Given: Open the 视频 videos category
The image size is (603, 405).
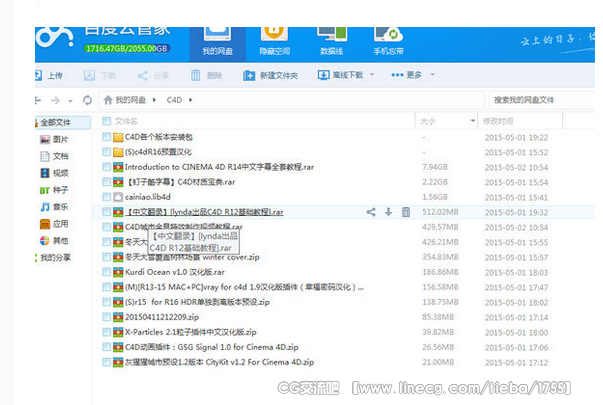Looking at the screenshot, I should click(54, 173).
